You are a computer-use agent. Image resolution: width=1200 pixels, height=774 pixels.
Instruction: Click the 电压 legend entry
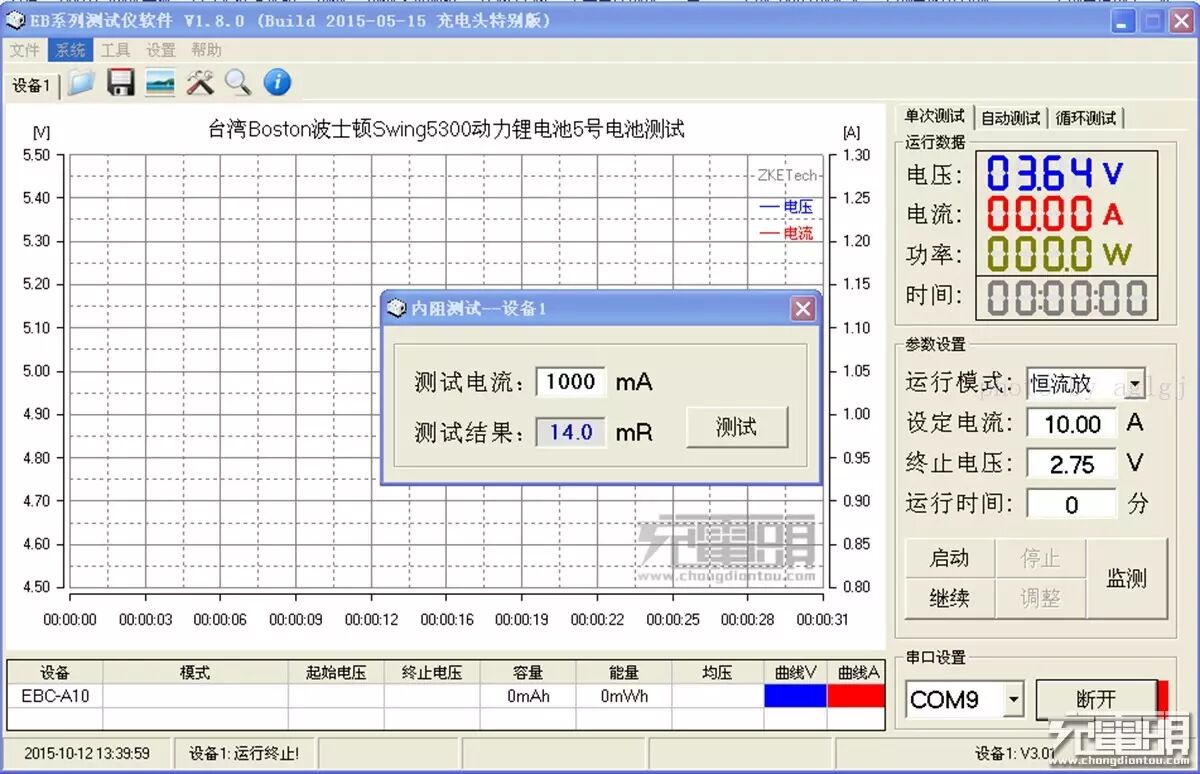tap(787, 207)
